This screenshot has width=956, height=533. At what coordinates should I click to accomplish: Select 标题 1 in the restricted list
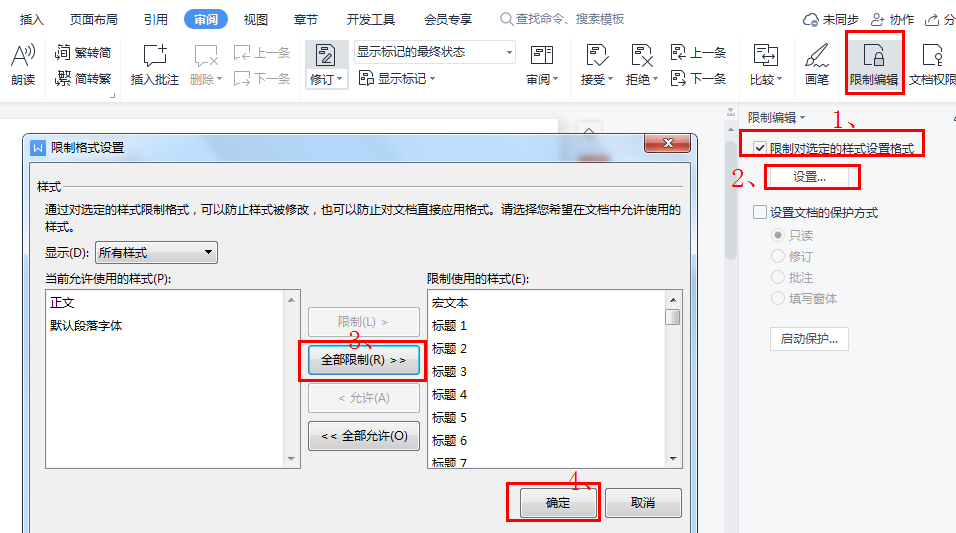pos(449,326)
